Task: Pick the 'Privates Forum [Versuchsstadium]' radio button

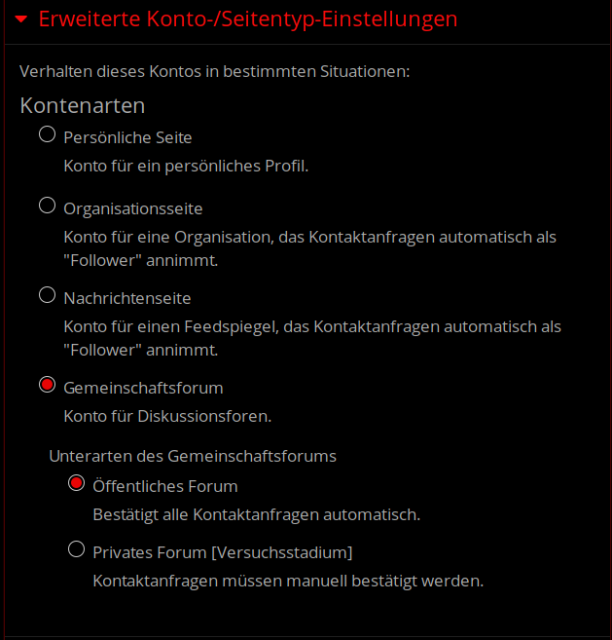Action: click(x=76, y=549)
